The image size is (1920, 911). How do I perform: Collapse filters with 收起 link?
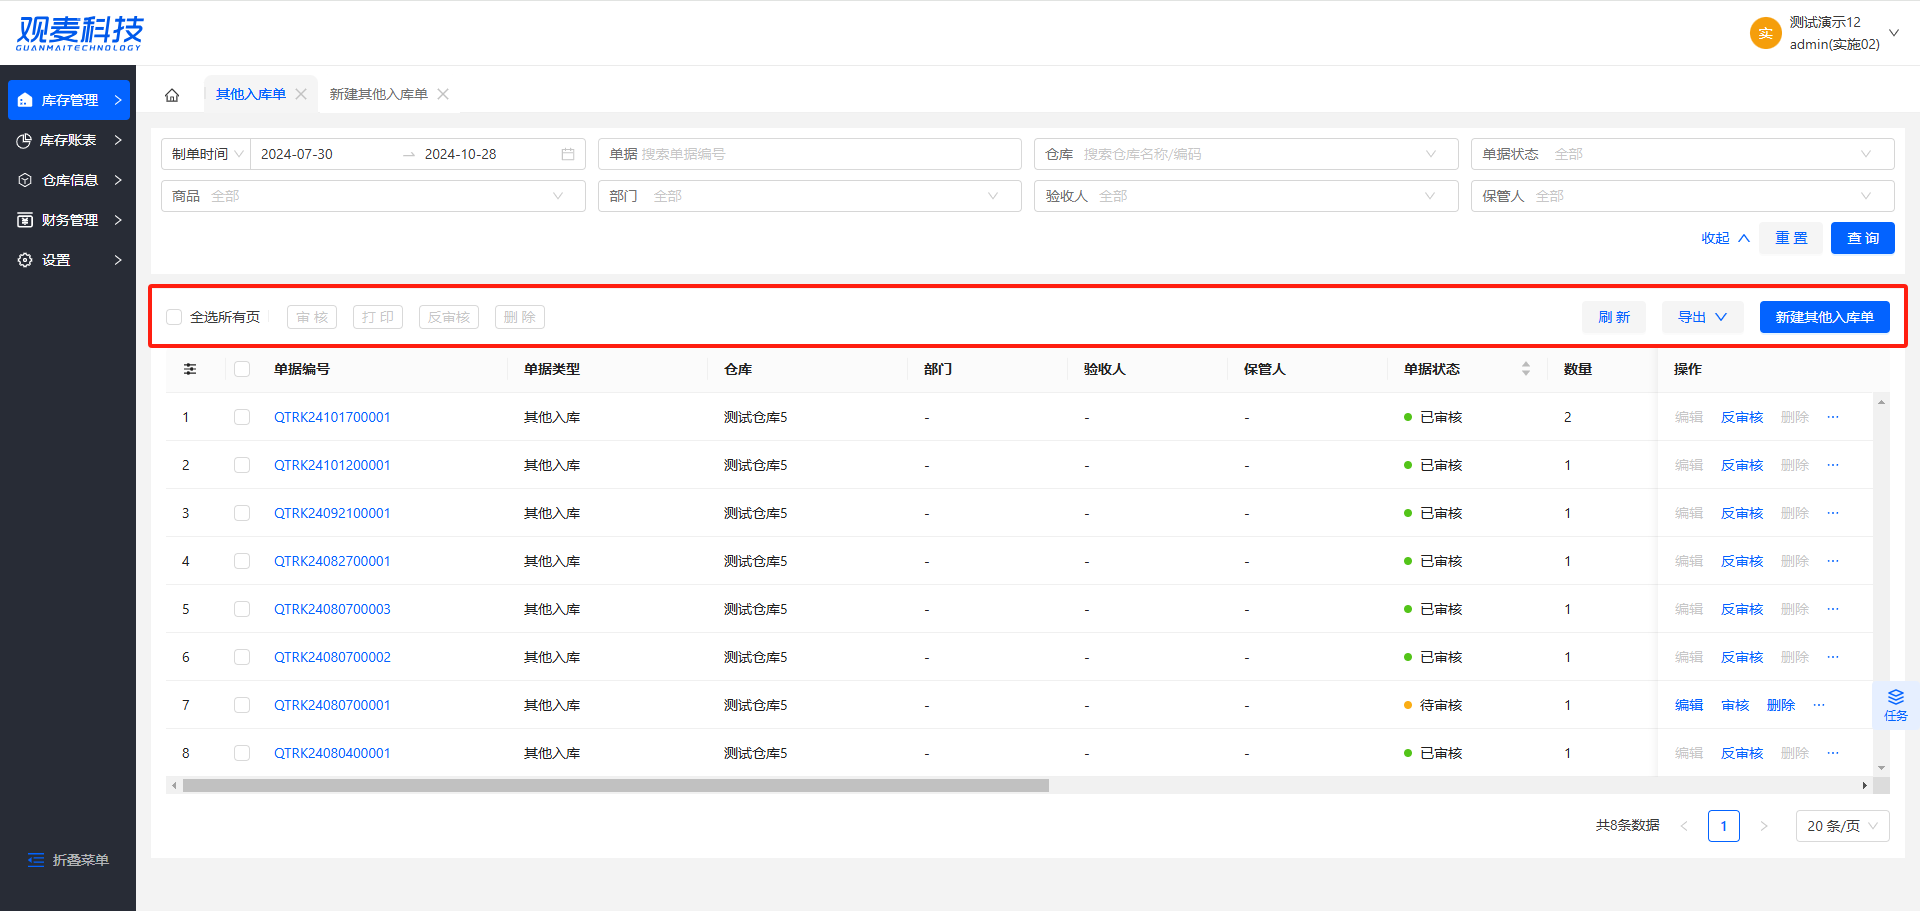1726,238
